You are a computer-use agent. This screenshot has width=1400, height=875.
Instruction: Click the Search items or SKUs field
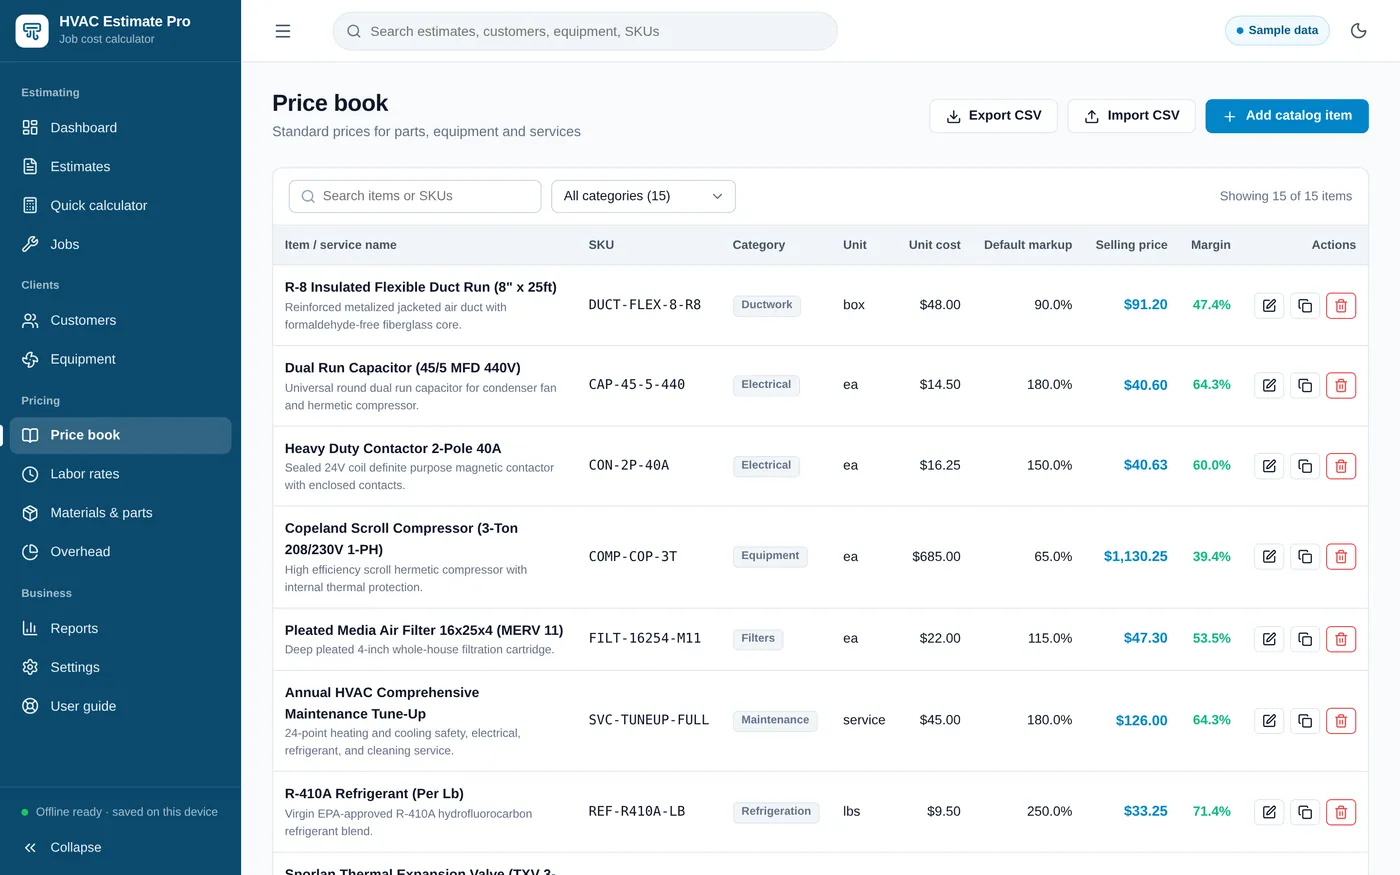(415, 196)
